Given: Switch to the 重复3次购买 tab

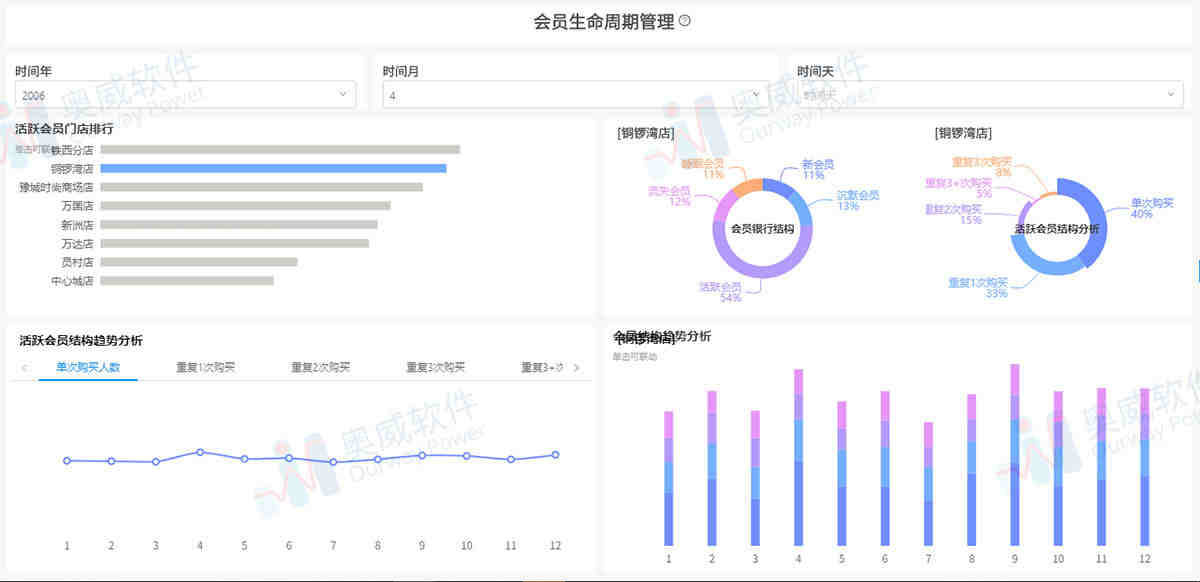Looking at the screenshot, I should point(436,368).
